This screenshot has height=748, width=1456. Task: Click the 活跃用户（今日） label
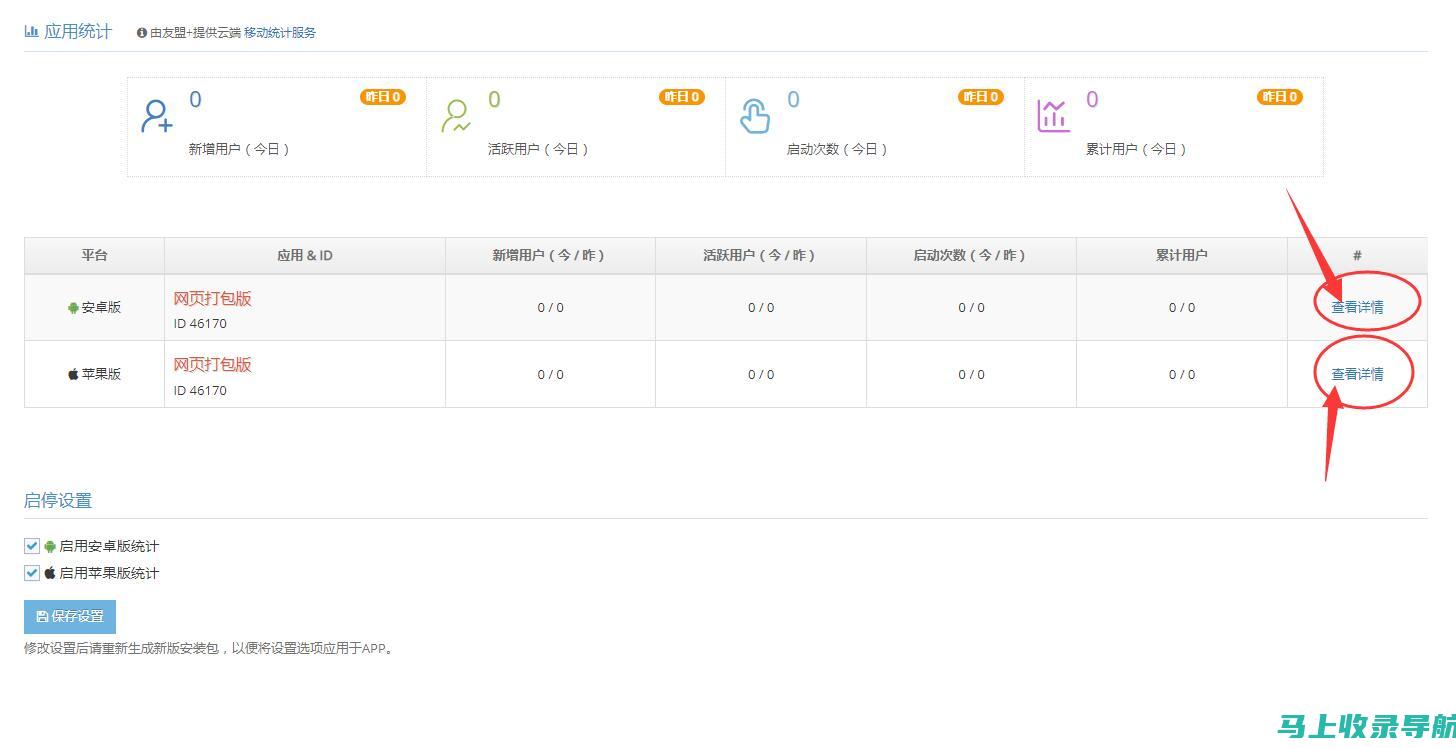tap(540, 149)
